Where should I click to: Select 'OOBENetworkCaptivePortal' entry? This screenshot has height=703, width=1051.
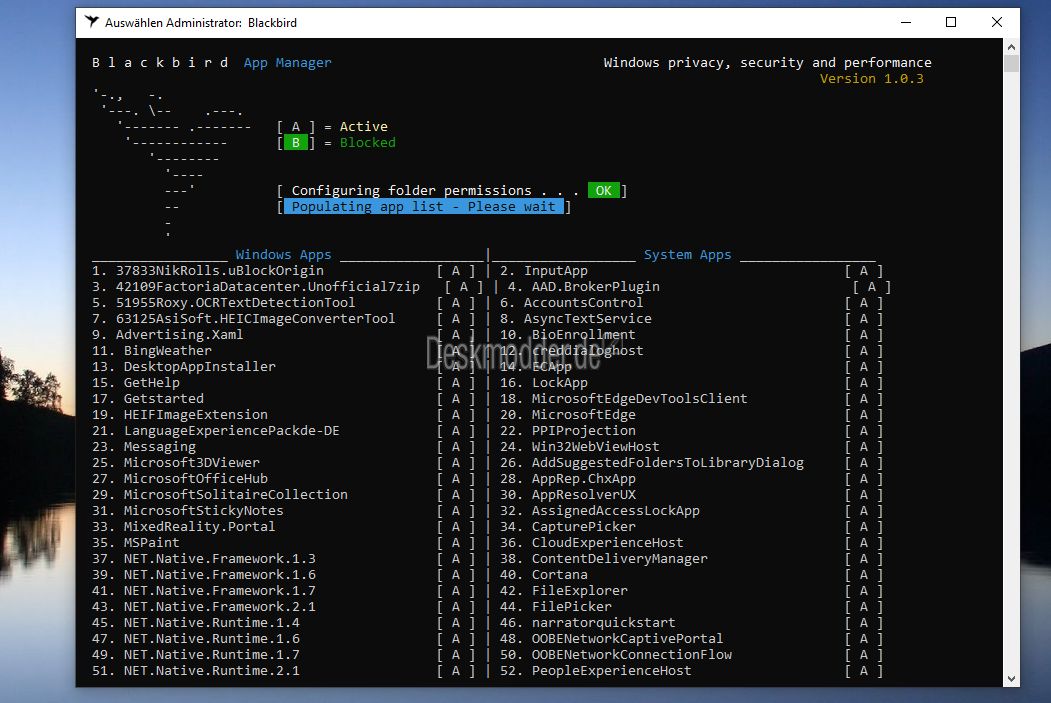[x=627, y=639]
